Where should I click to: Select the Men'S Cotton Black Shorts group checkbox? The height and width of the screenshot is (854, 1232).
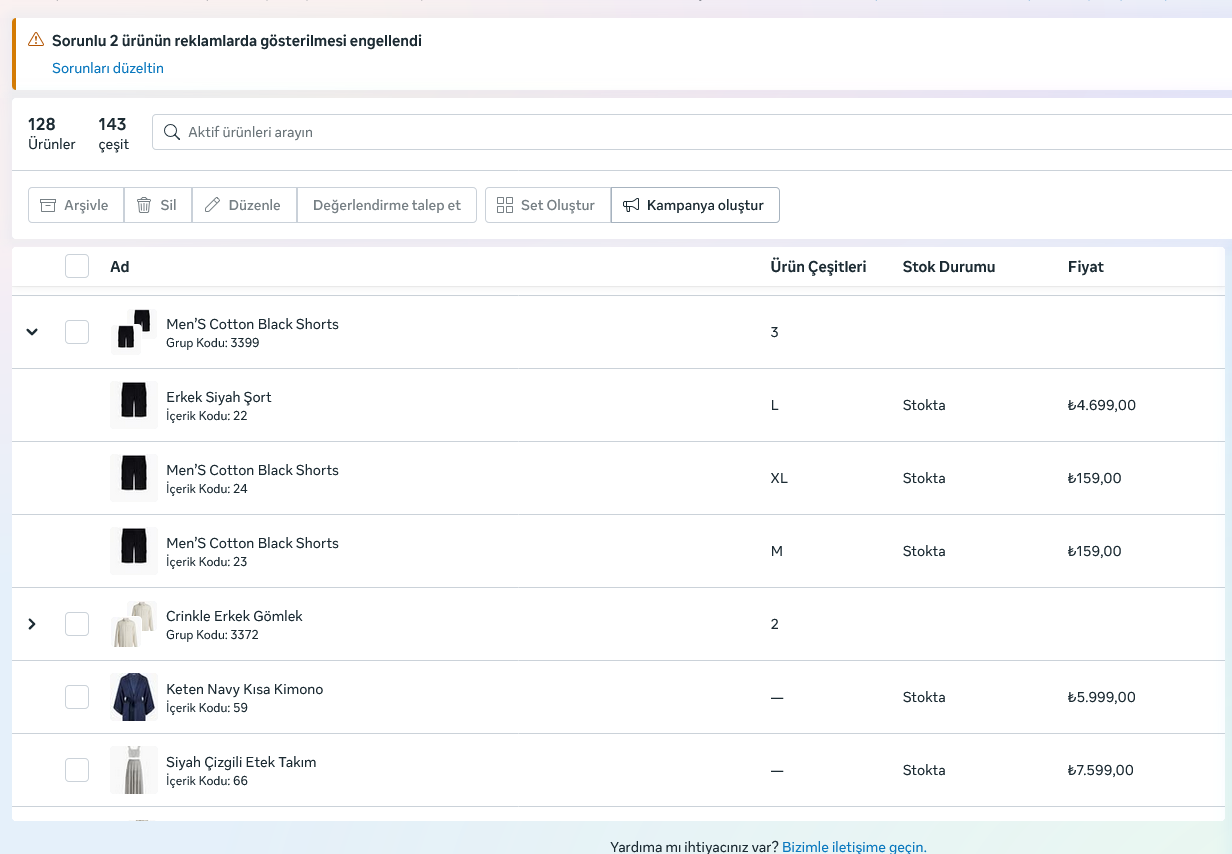[x=77, y=332]
